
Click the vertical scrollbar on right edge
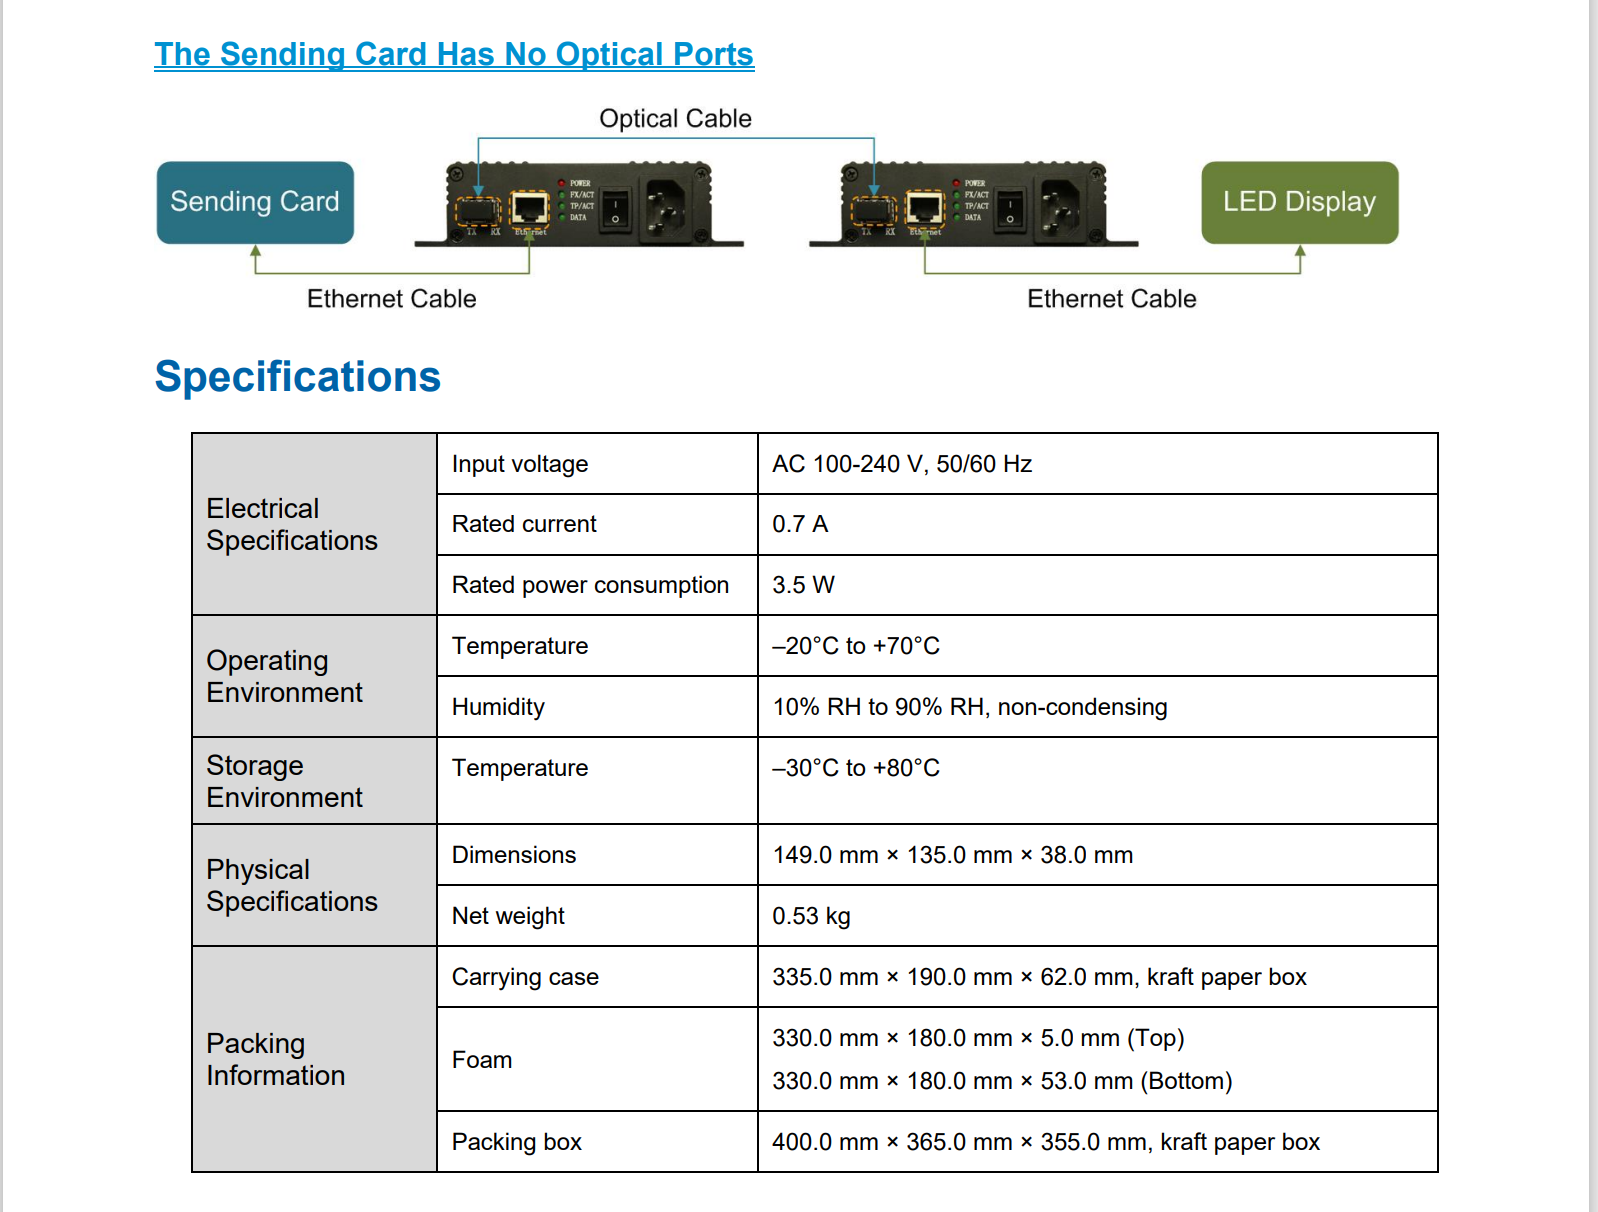coord(1593,606)
